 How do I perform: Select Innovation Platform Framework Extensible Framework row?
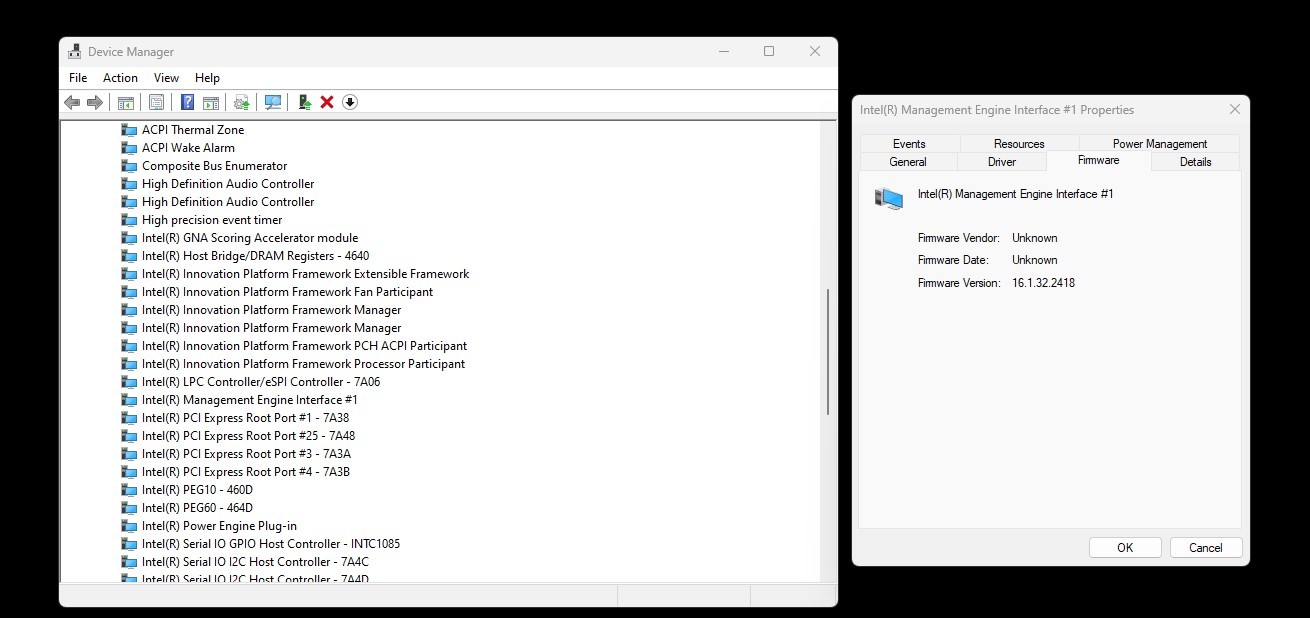pyautogui.click(x=305, y=274)
